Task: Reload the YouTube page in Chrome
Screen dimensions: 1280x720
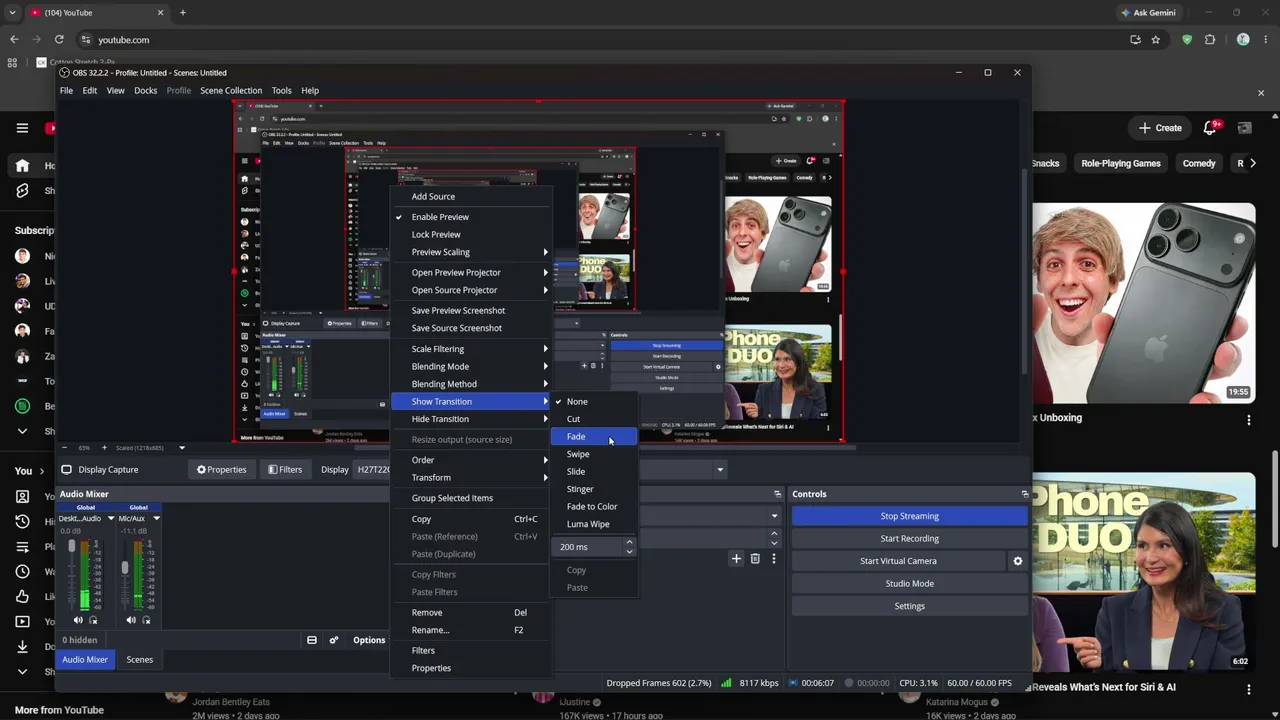Action: tap(59, 40)
